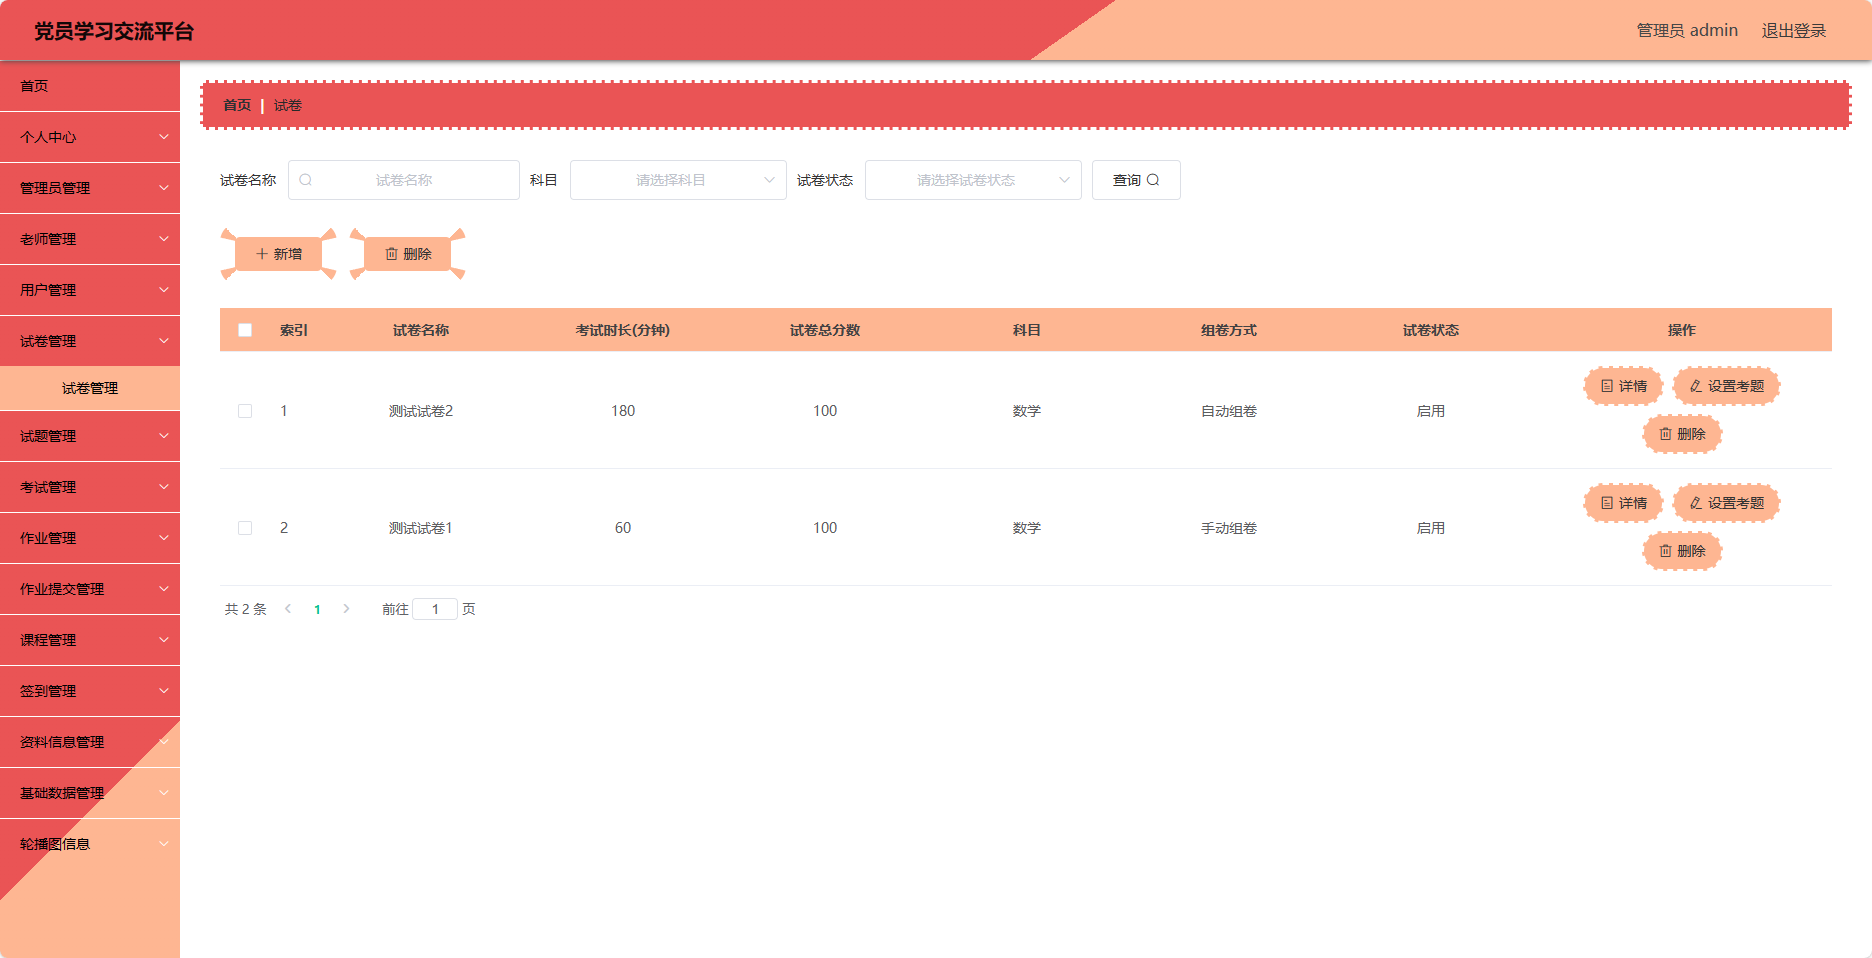The width and height of the screenshot is (1872, 958).
Task: Click the edit pencil icon of 设置考题 for 测试试卷2
Action: 1696,386
